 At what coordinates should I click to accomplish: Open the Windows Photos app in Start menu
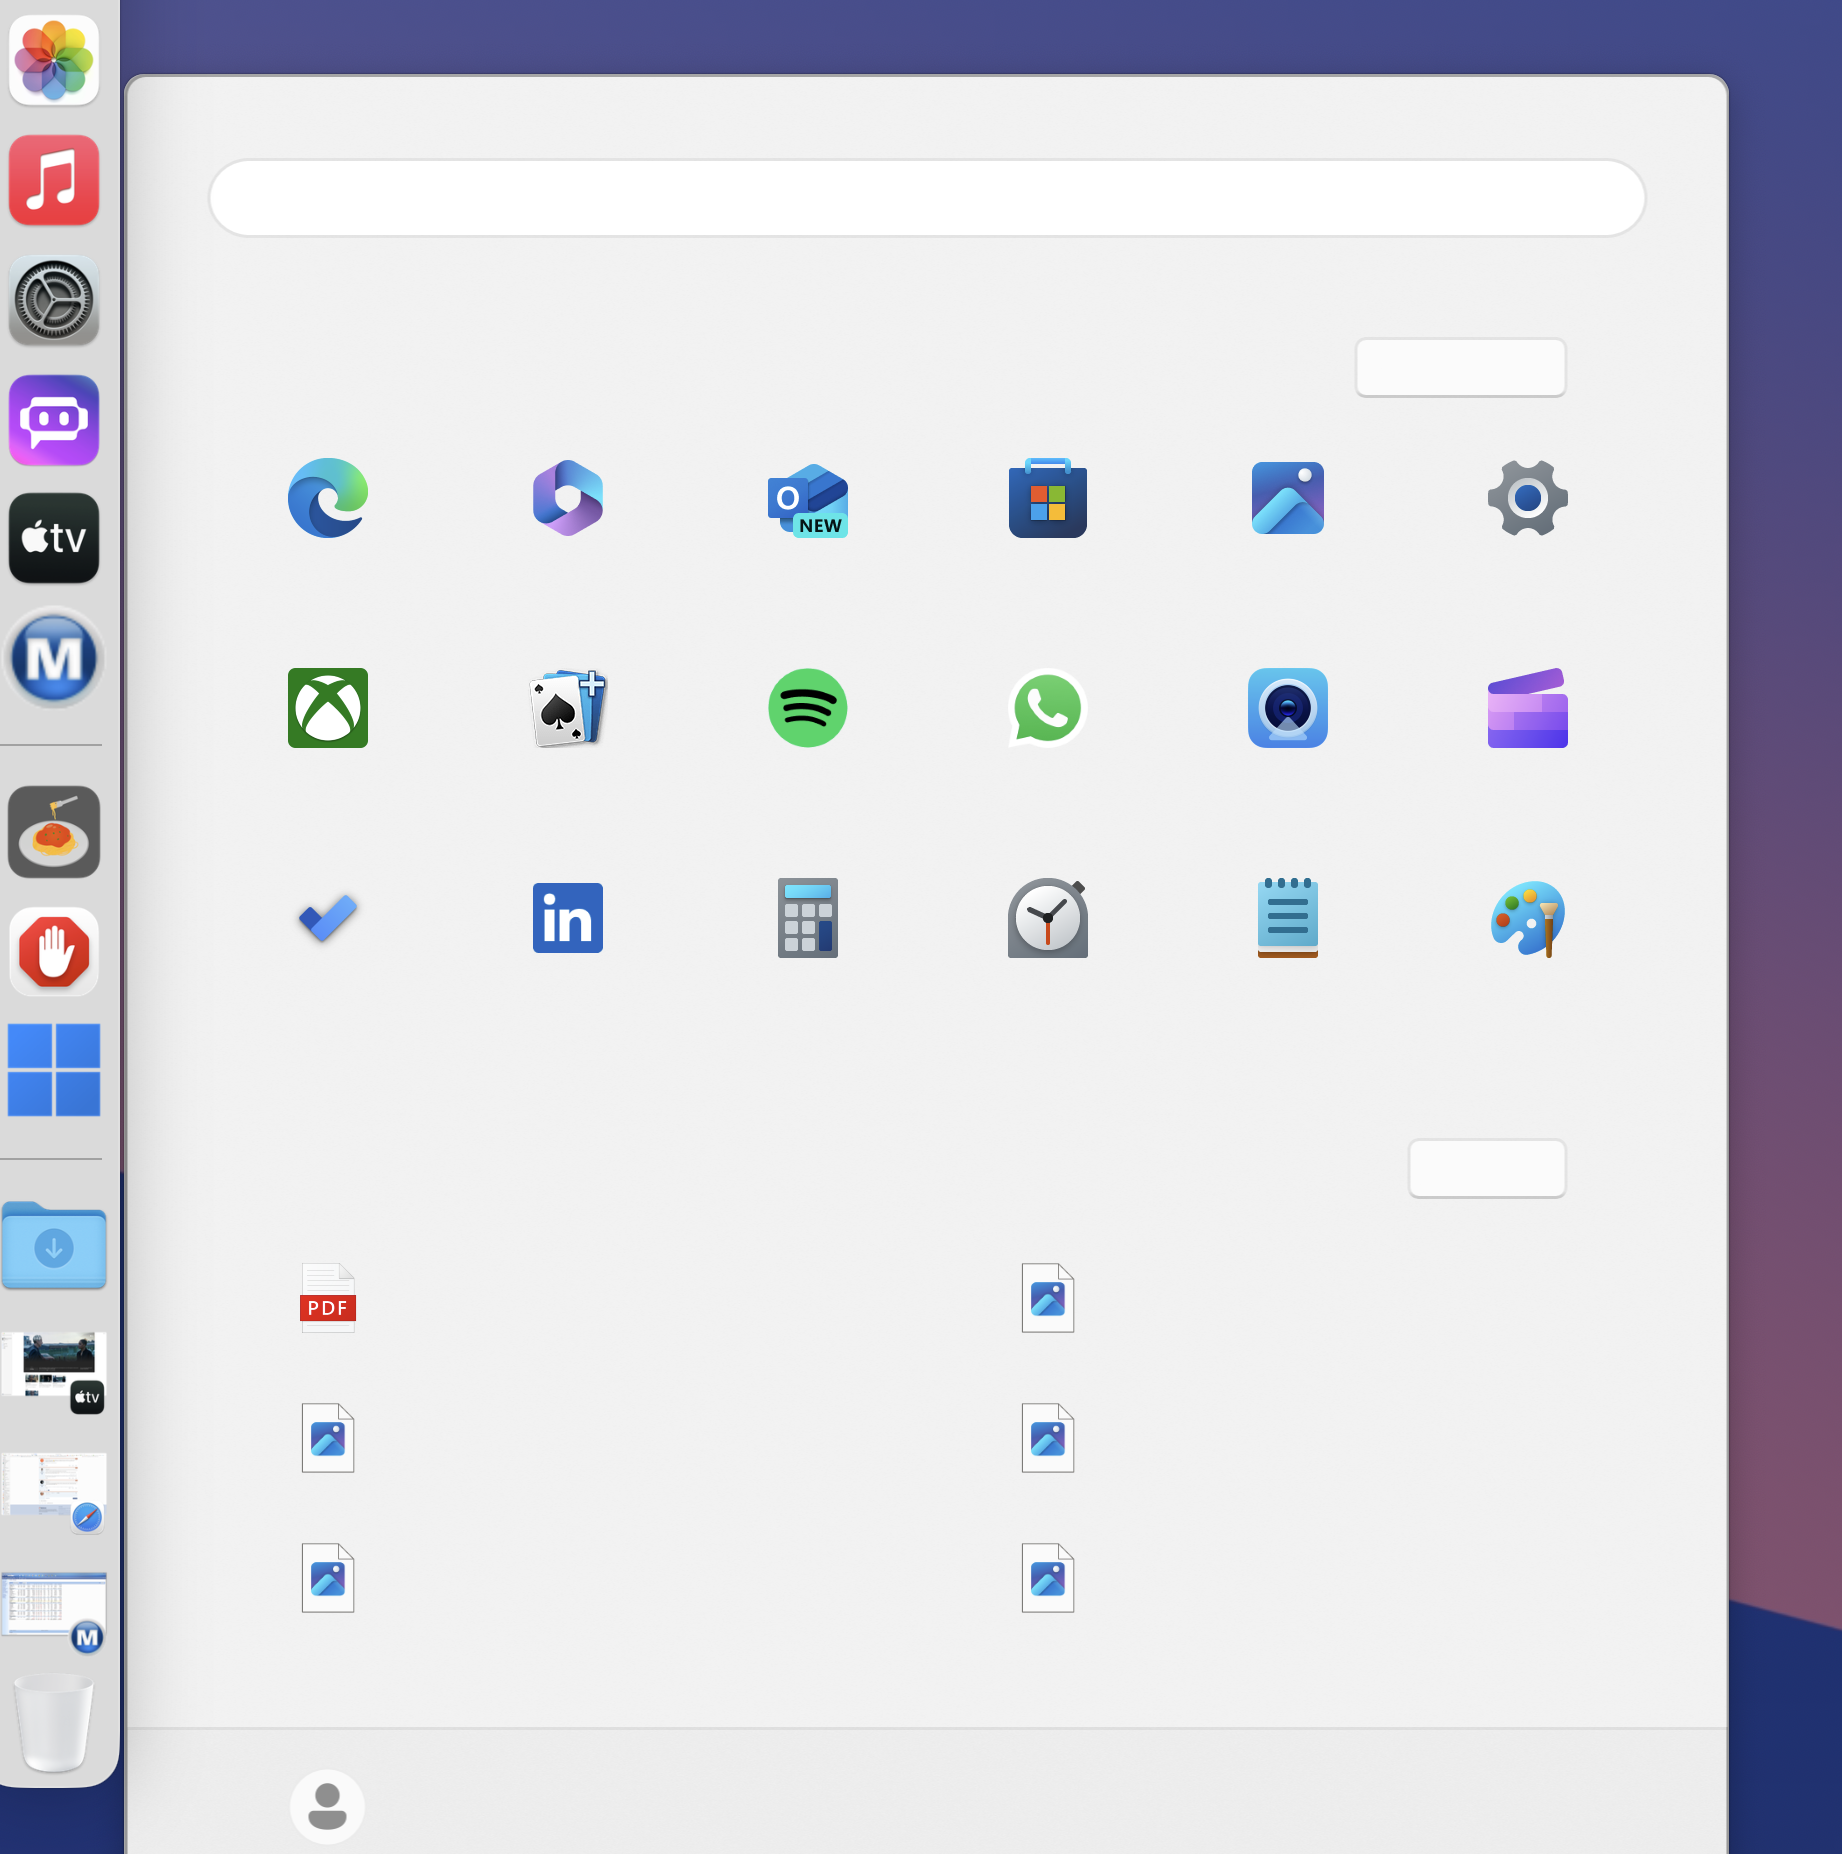tap(1288, 498)
